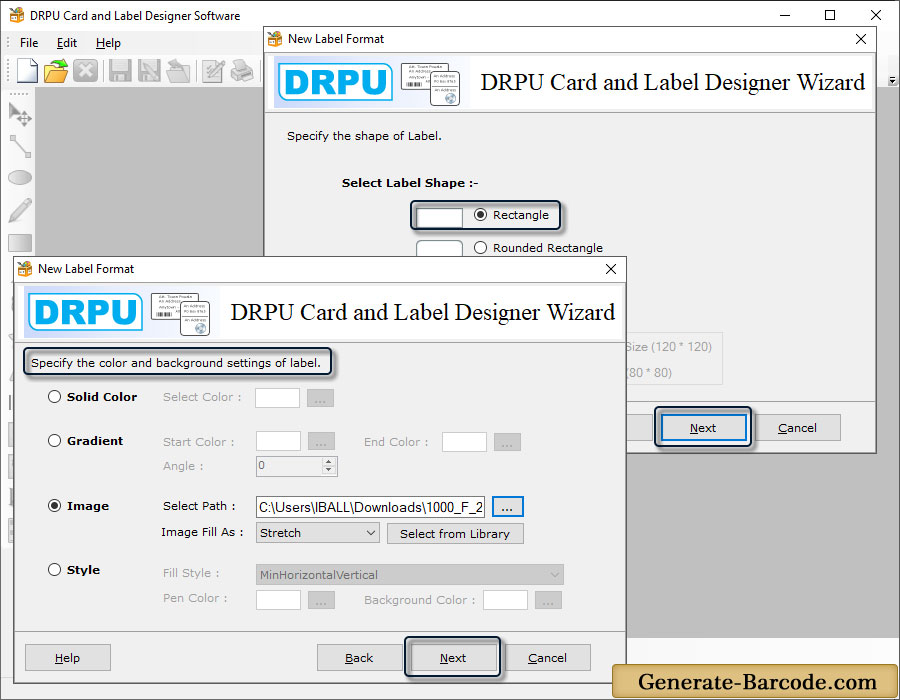This screenshot has width=900, height=700.
Task: Open color picker beside Background Color
Action: coord(548,600)
